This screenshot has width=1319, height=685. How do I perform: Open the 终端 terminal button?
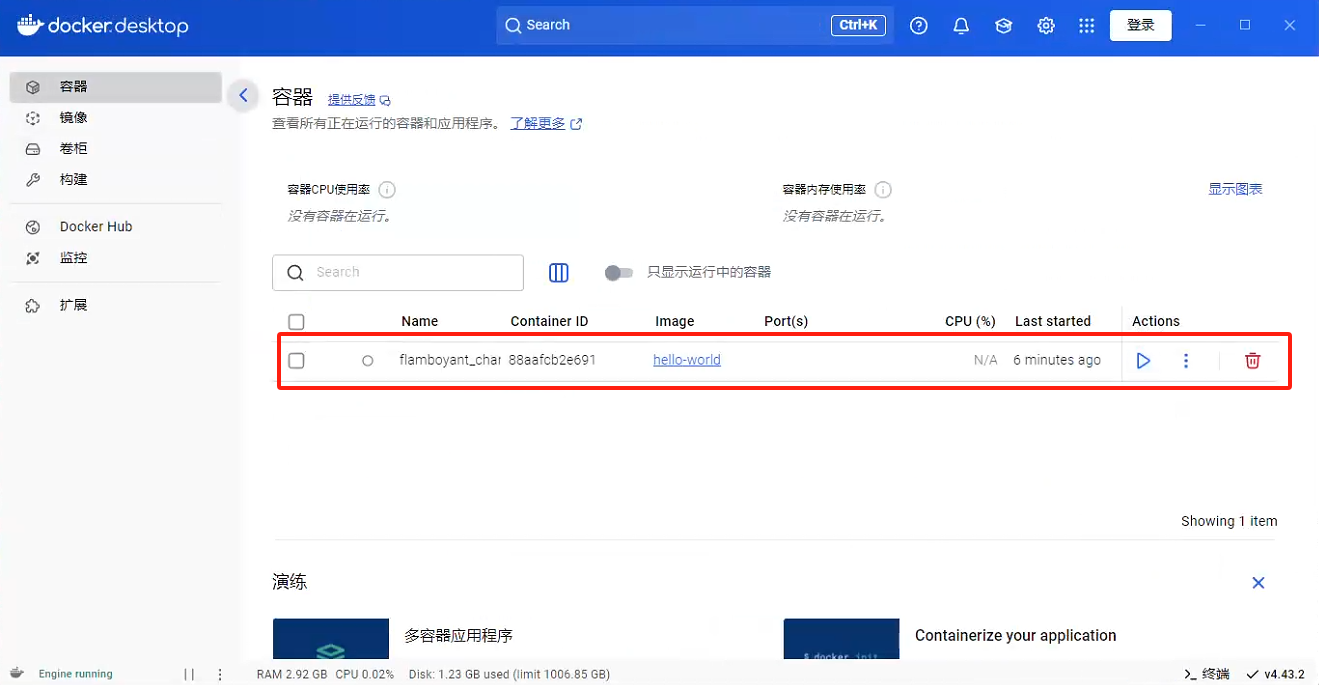pos(1207,674)
